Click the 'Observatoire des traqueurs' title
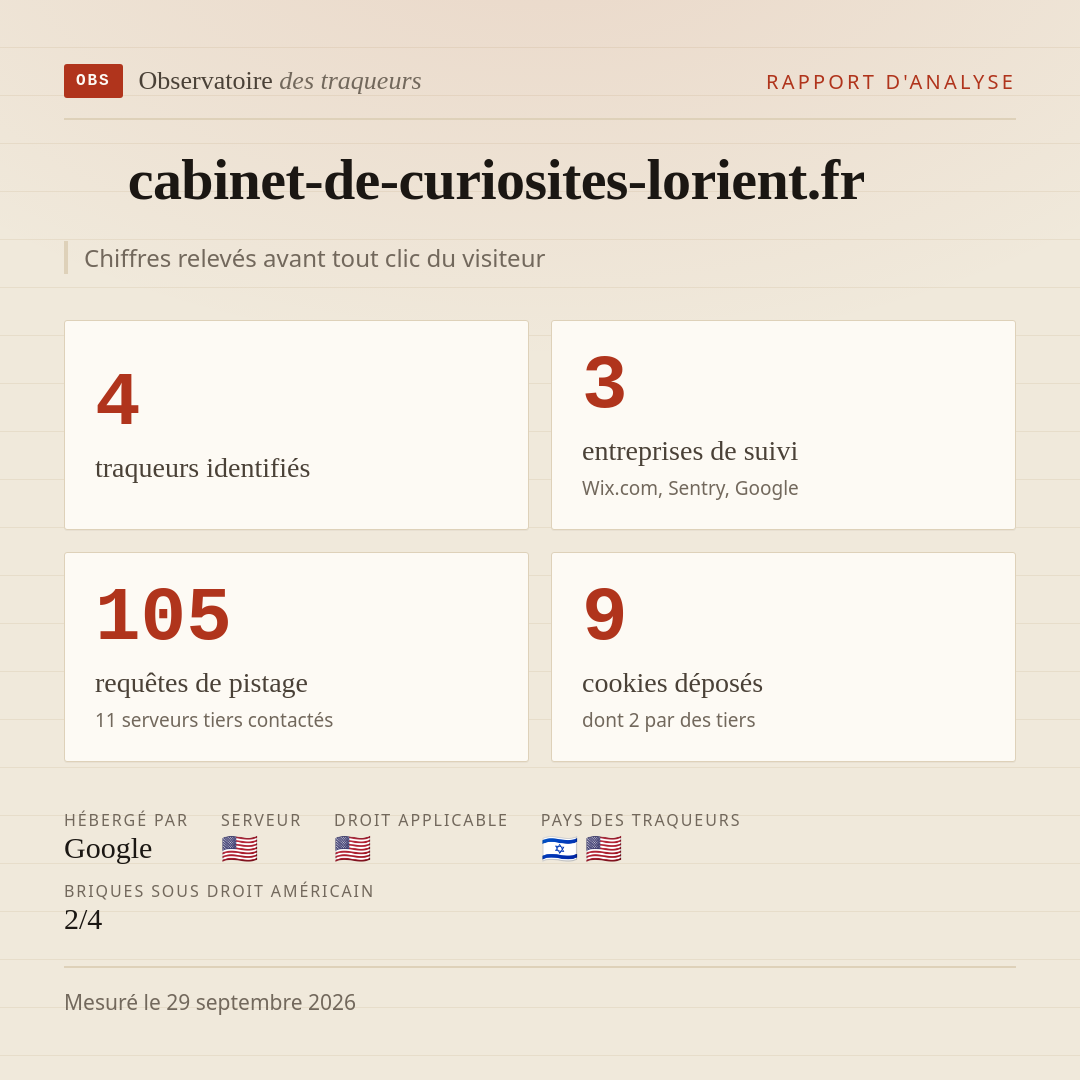This screenshot has width=1080, height=1080. coord(280,81)
